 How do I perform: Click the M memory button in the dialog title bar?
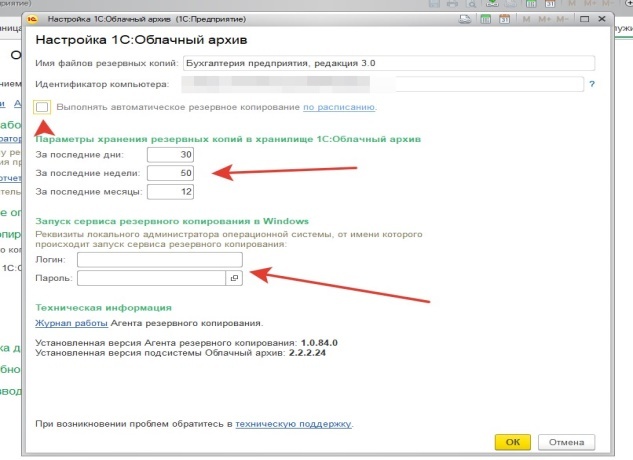coord(526,19)
